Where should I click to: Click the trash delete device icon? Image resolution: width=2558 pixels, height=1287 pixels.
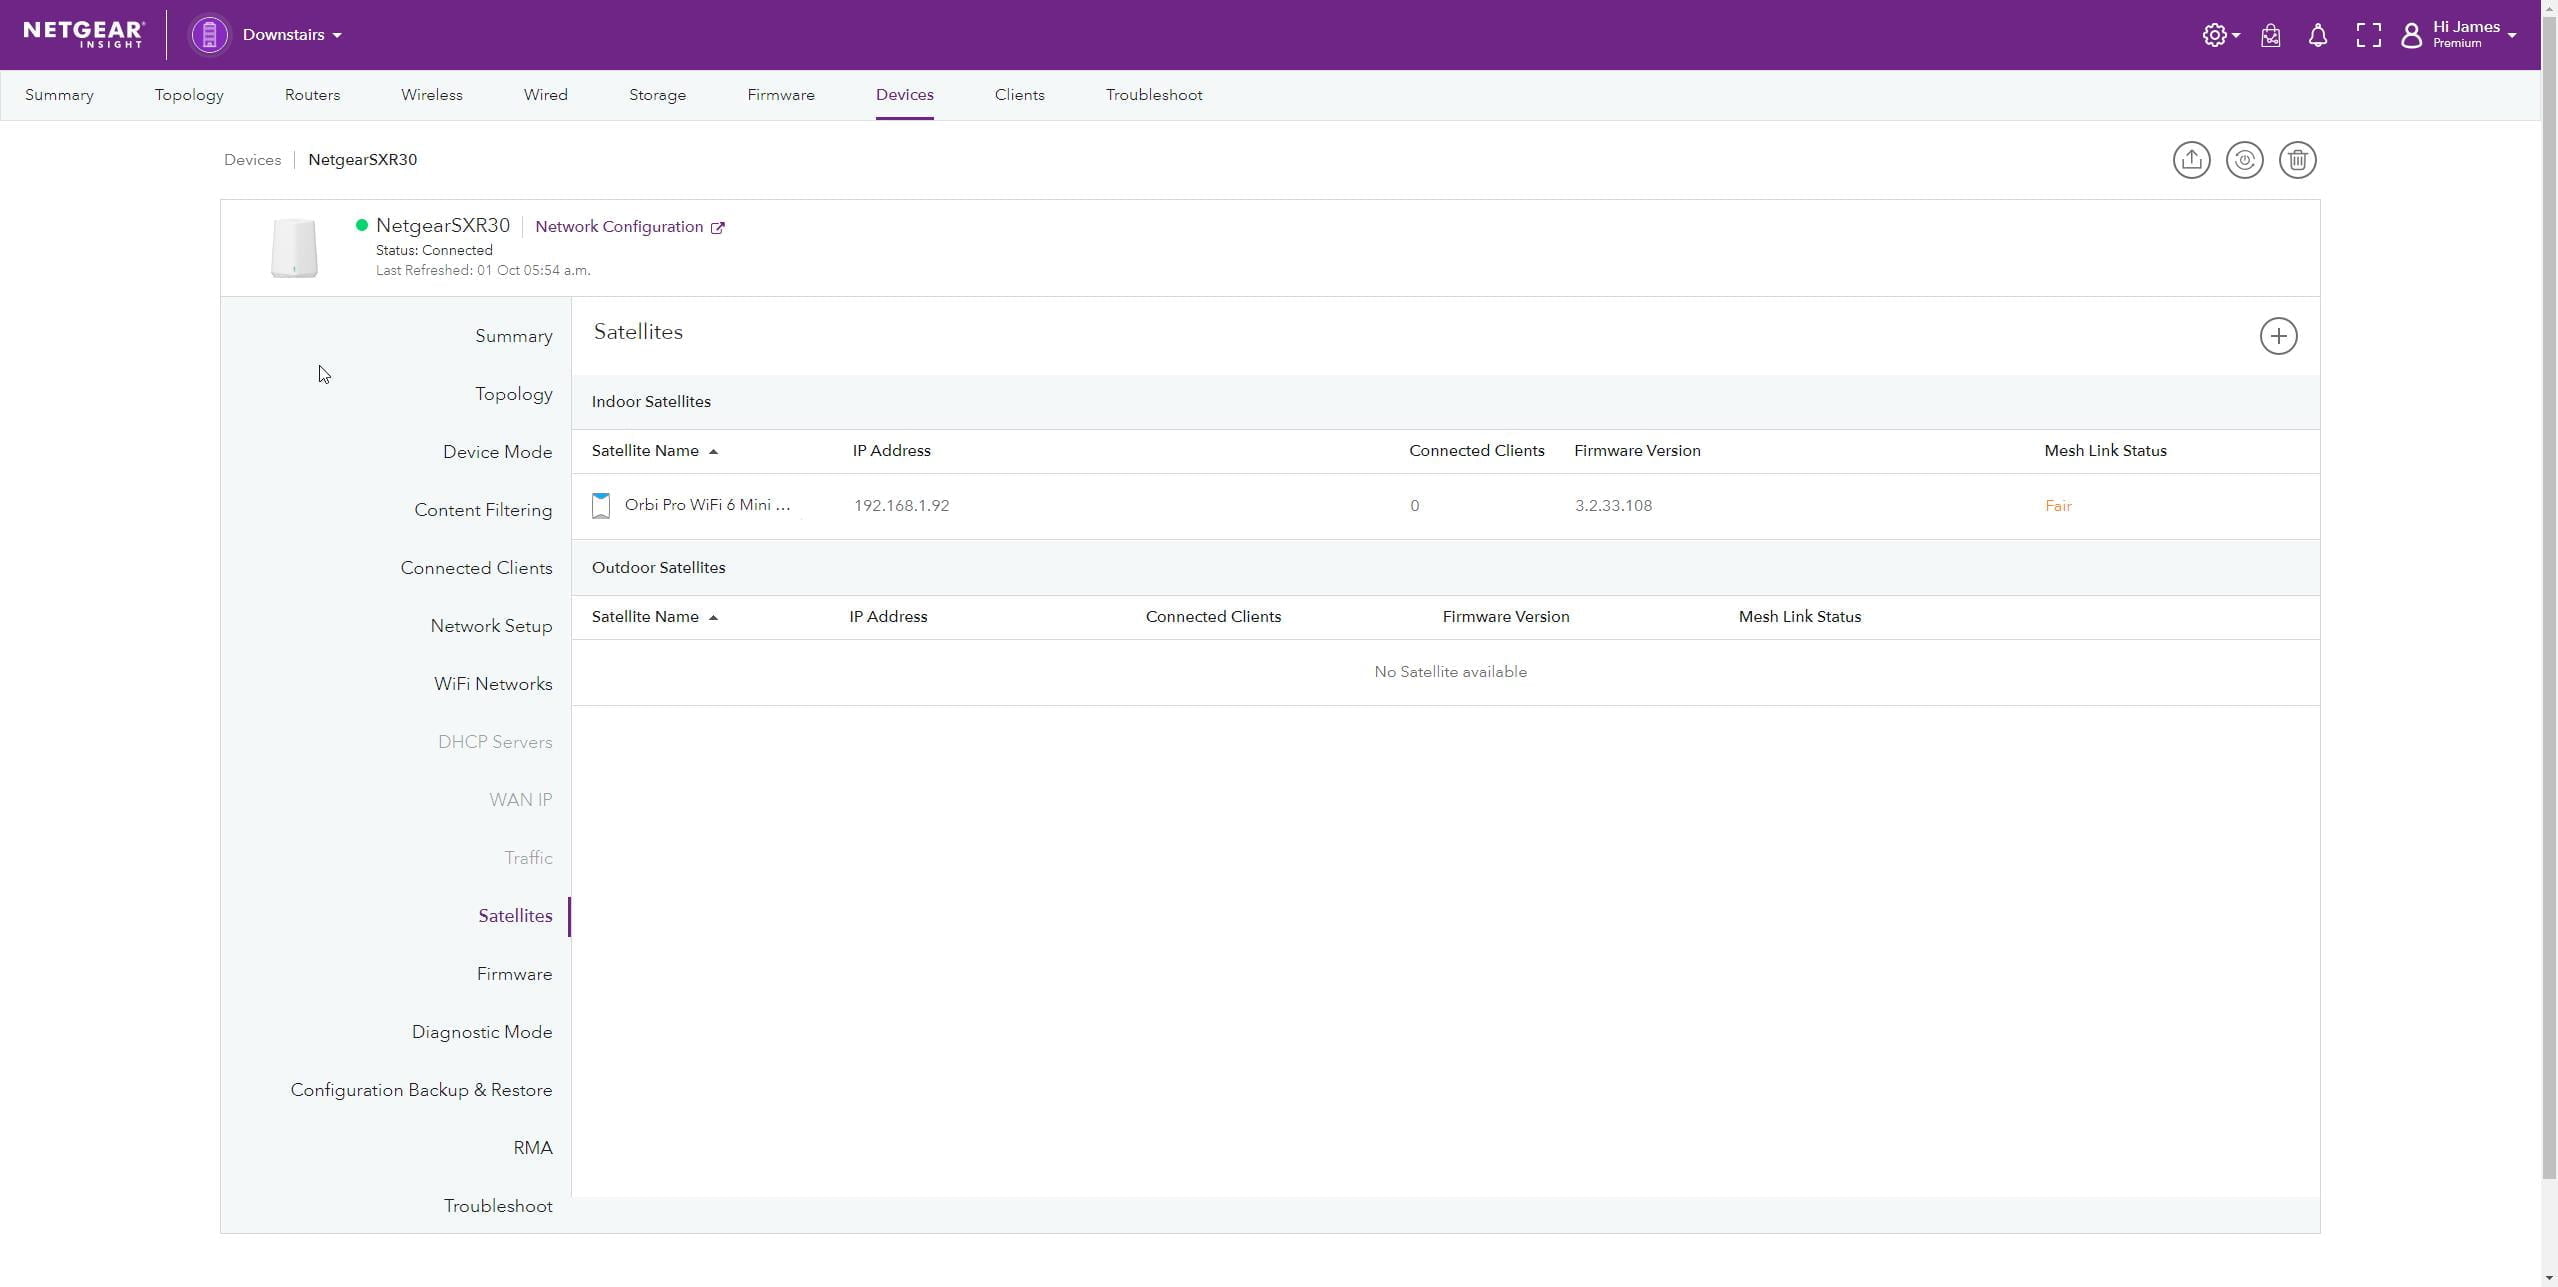[x=2296, y=160]
